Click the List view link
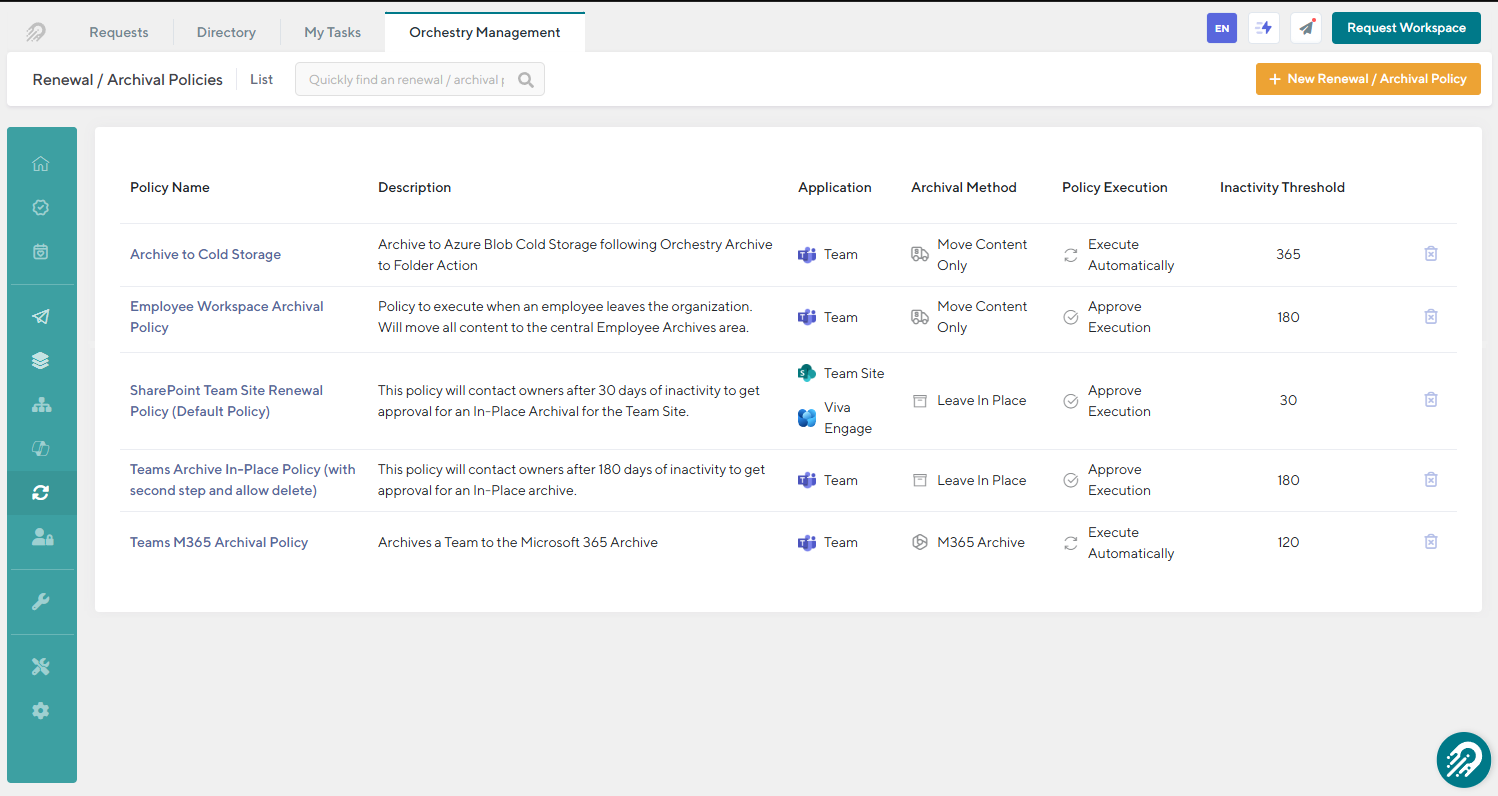Viewport: 1498px width, 796px height. (261, 79)
